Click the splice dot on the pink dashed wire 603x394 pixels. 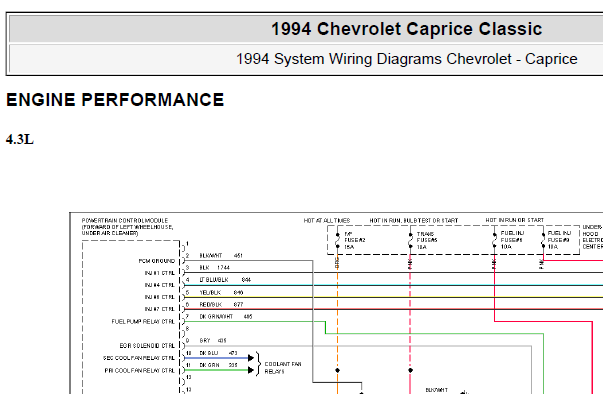tap(410, 371)
